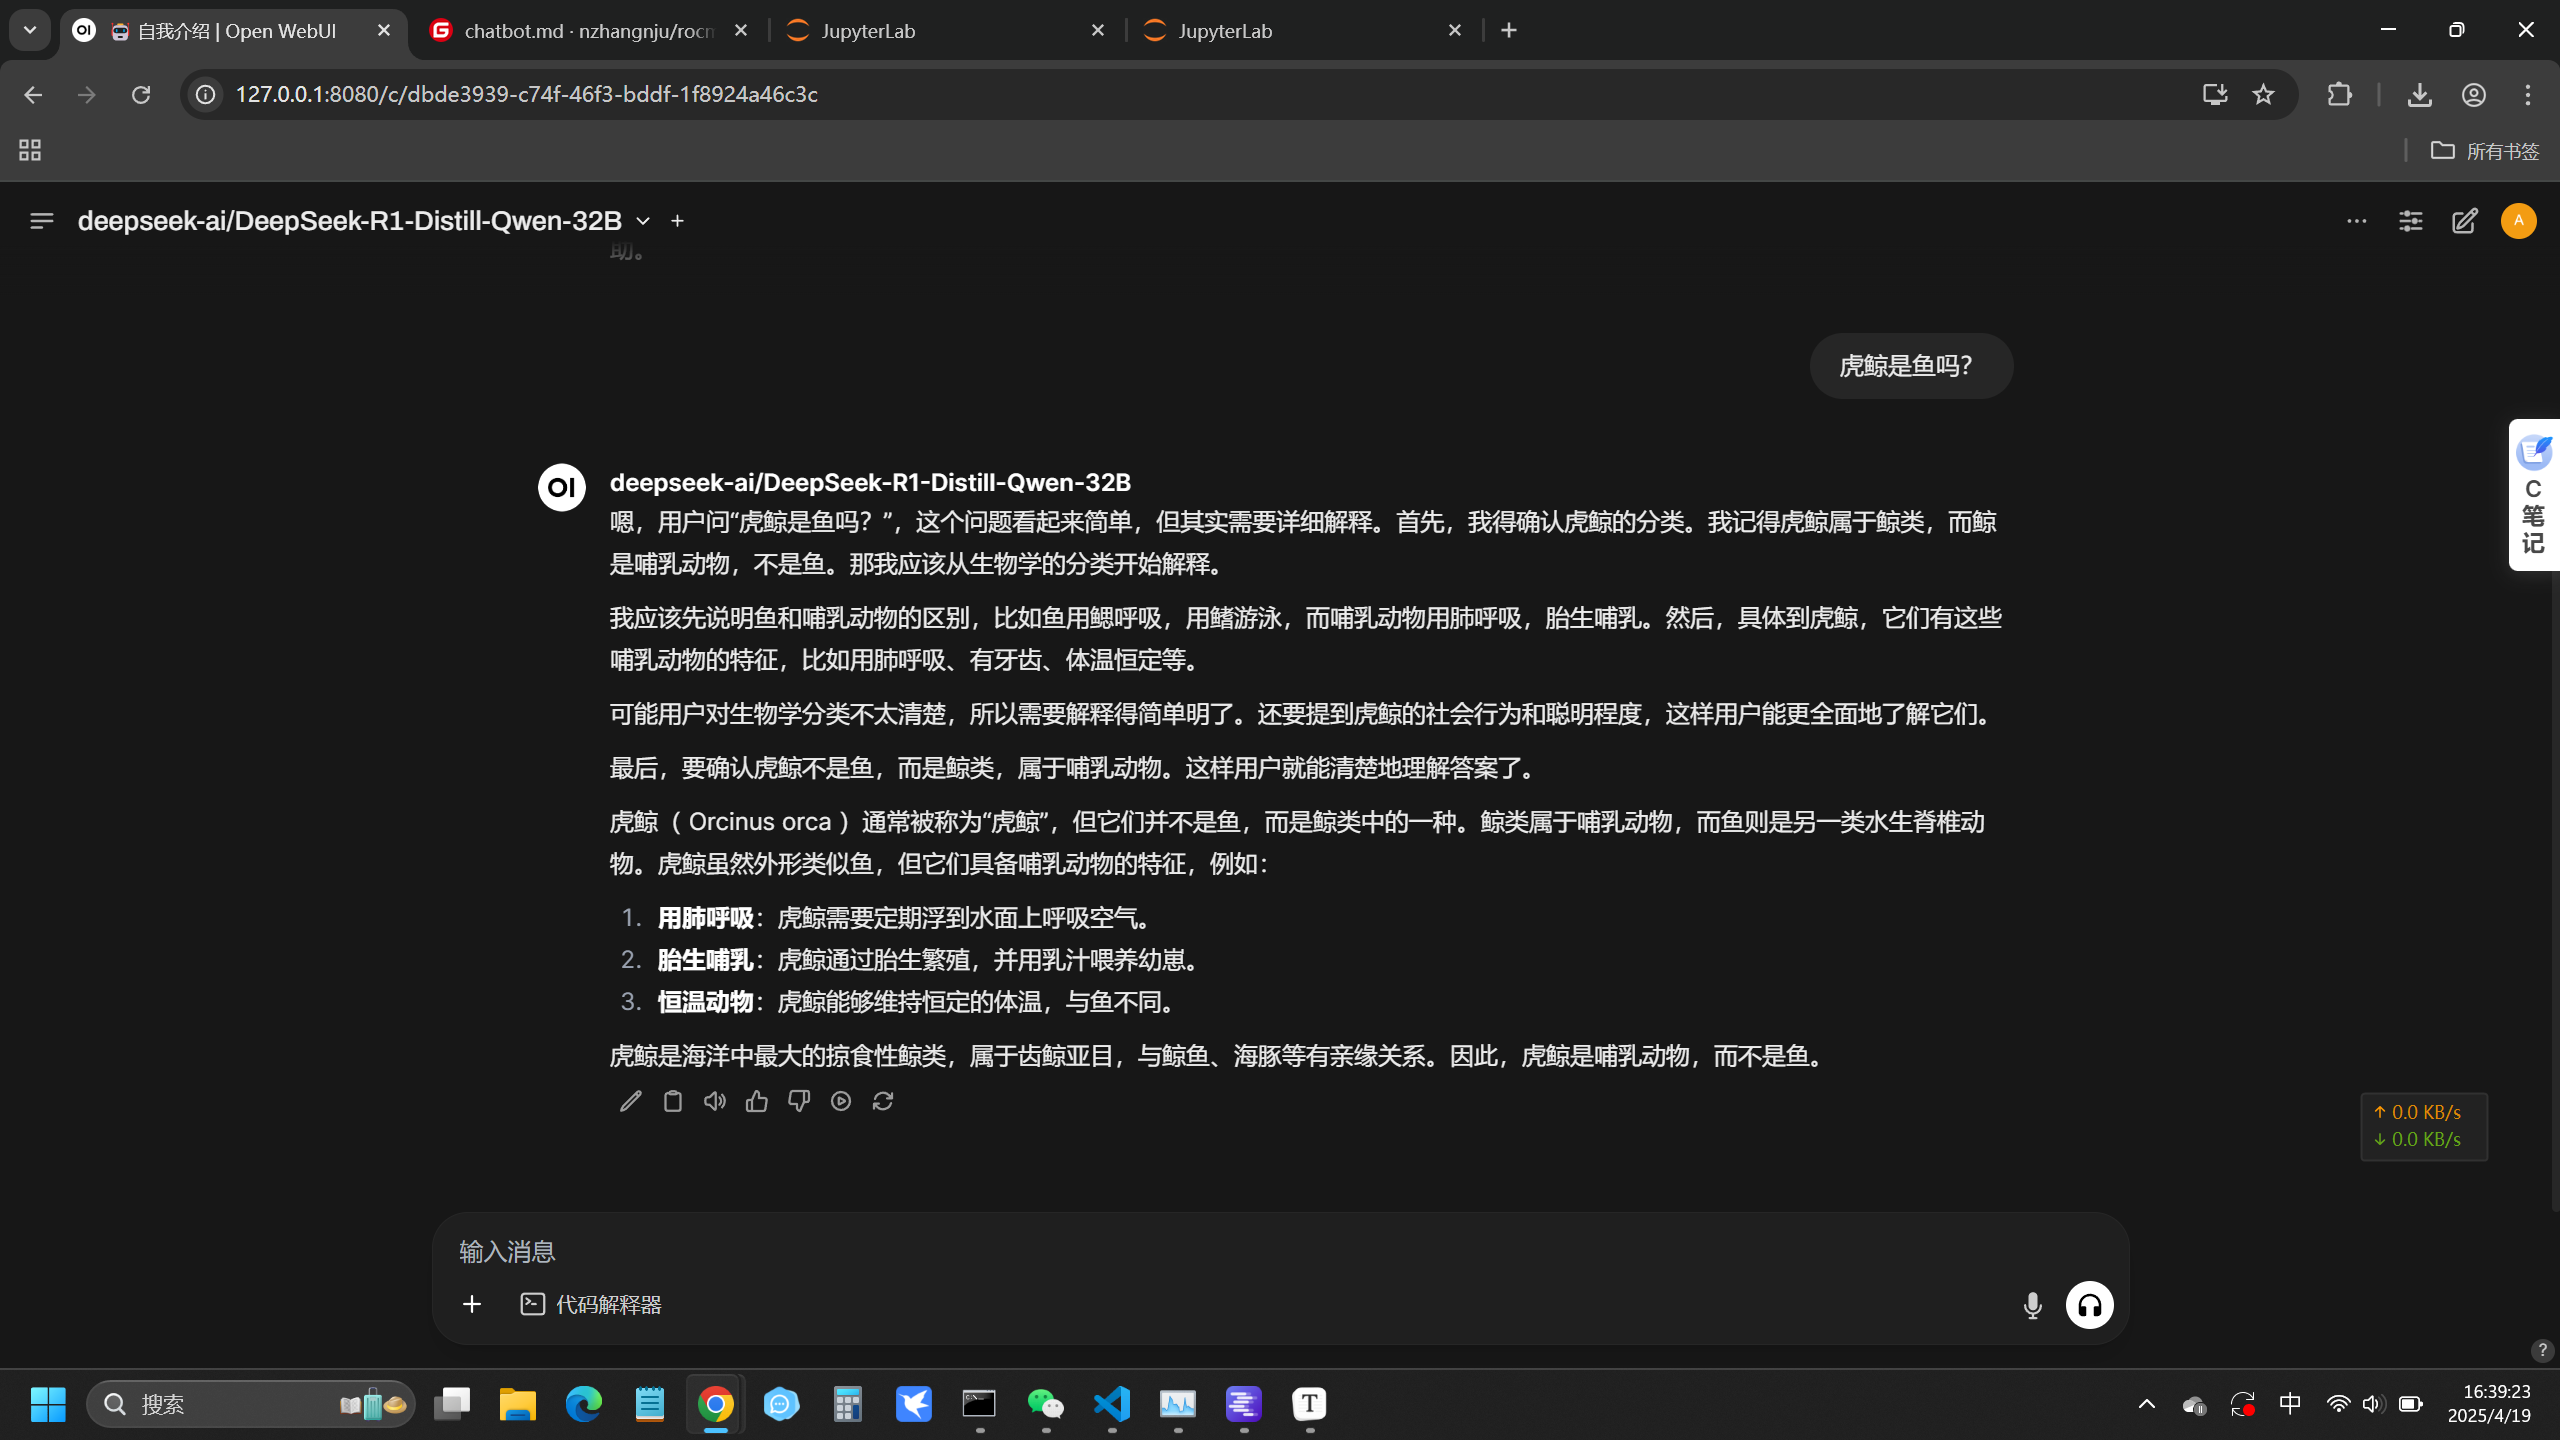Image resolution: width=2560 pixels, height=1440 pixels.
Task: Click the microphone voice input icon
Action: point(2032,1305)
